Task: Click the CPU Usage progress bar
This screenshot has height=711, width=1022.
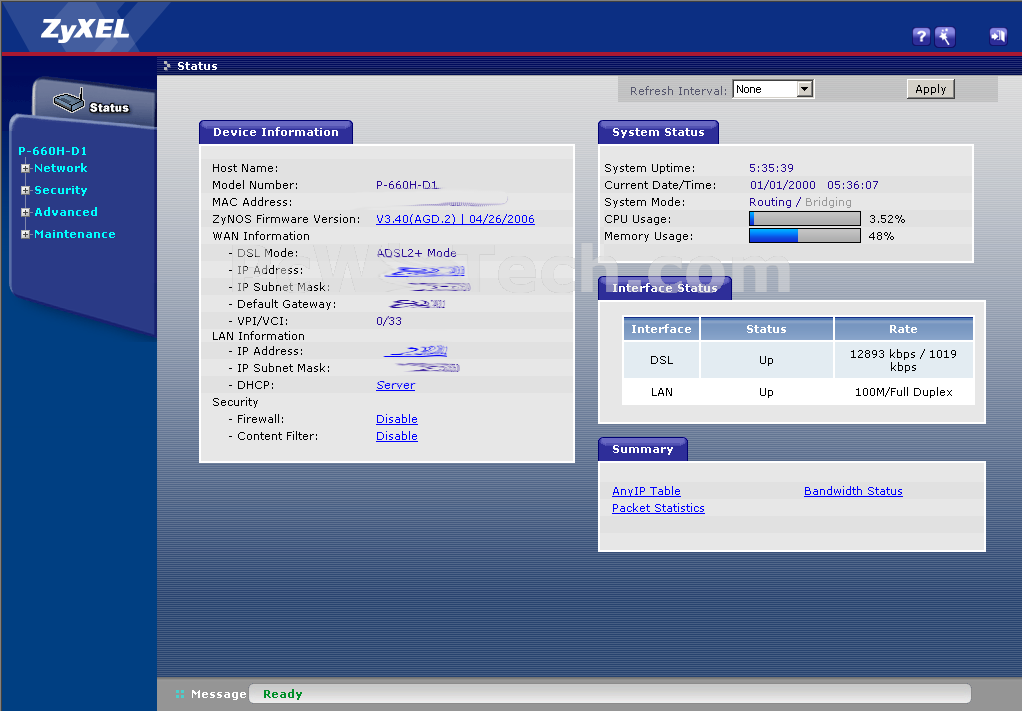Action: click(805, 219)
